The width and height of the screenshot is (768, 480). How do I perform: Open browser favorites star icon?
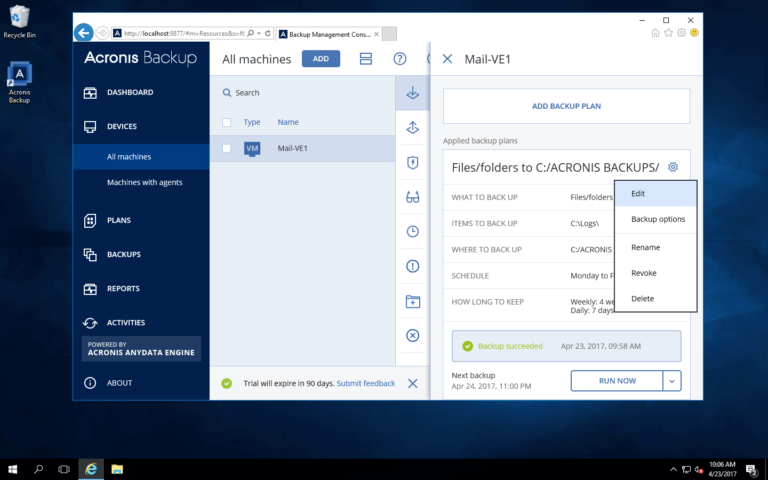pyautogui.click(x=668, y=33)
